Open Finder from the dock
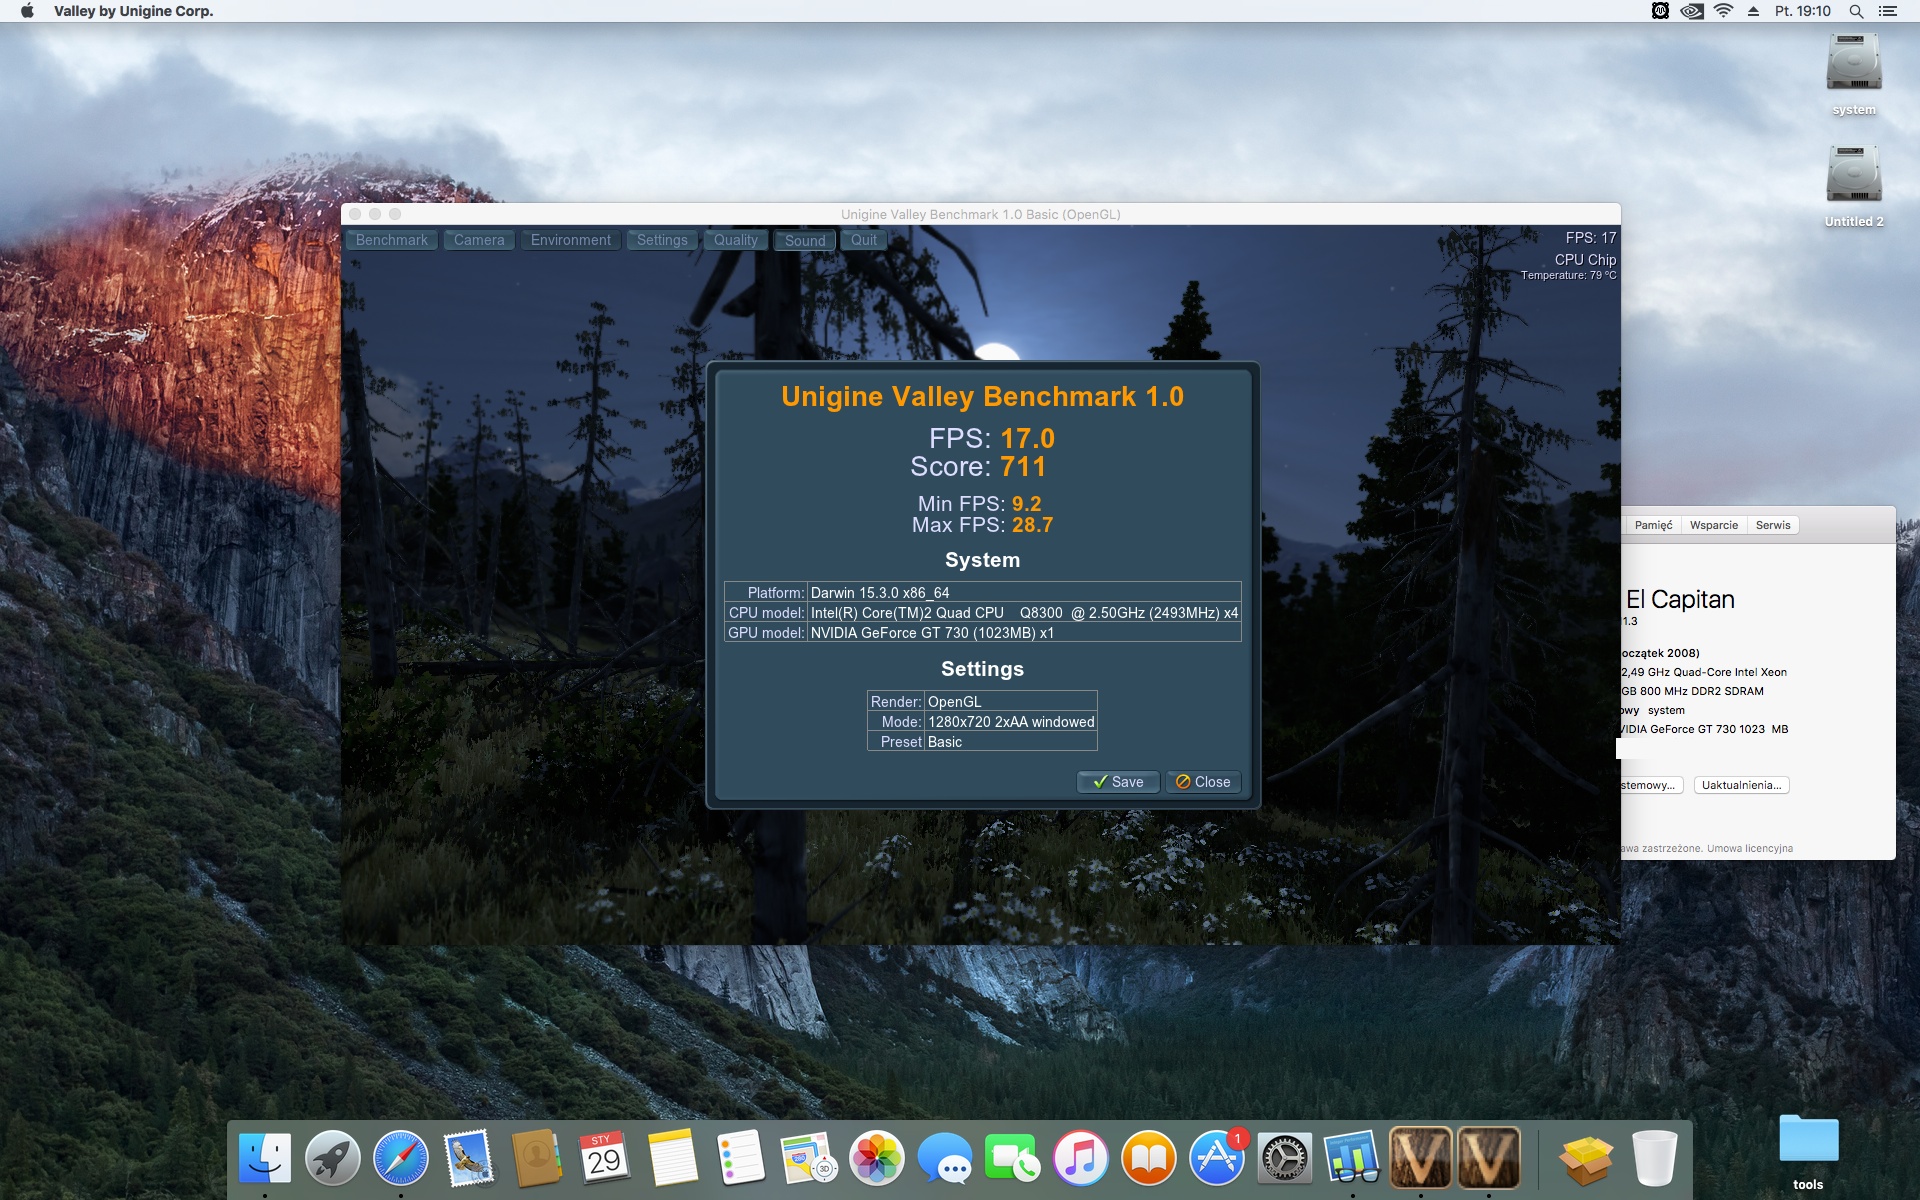The width and height of the screenshot is (1920, 1200). click(x=265, y=1158)
